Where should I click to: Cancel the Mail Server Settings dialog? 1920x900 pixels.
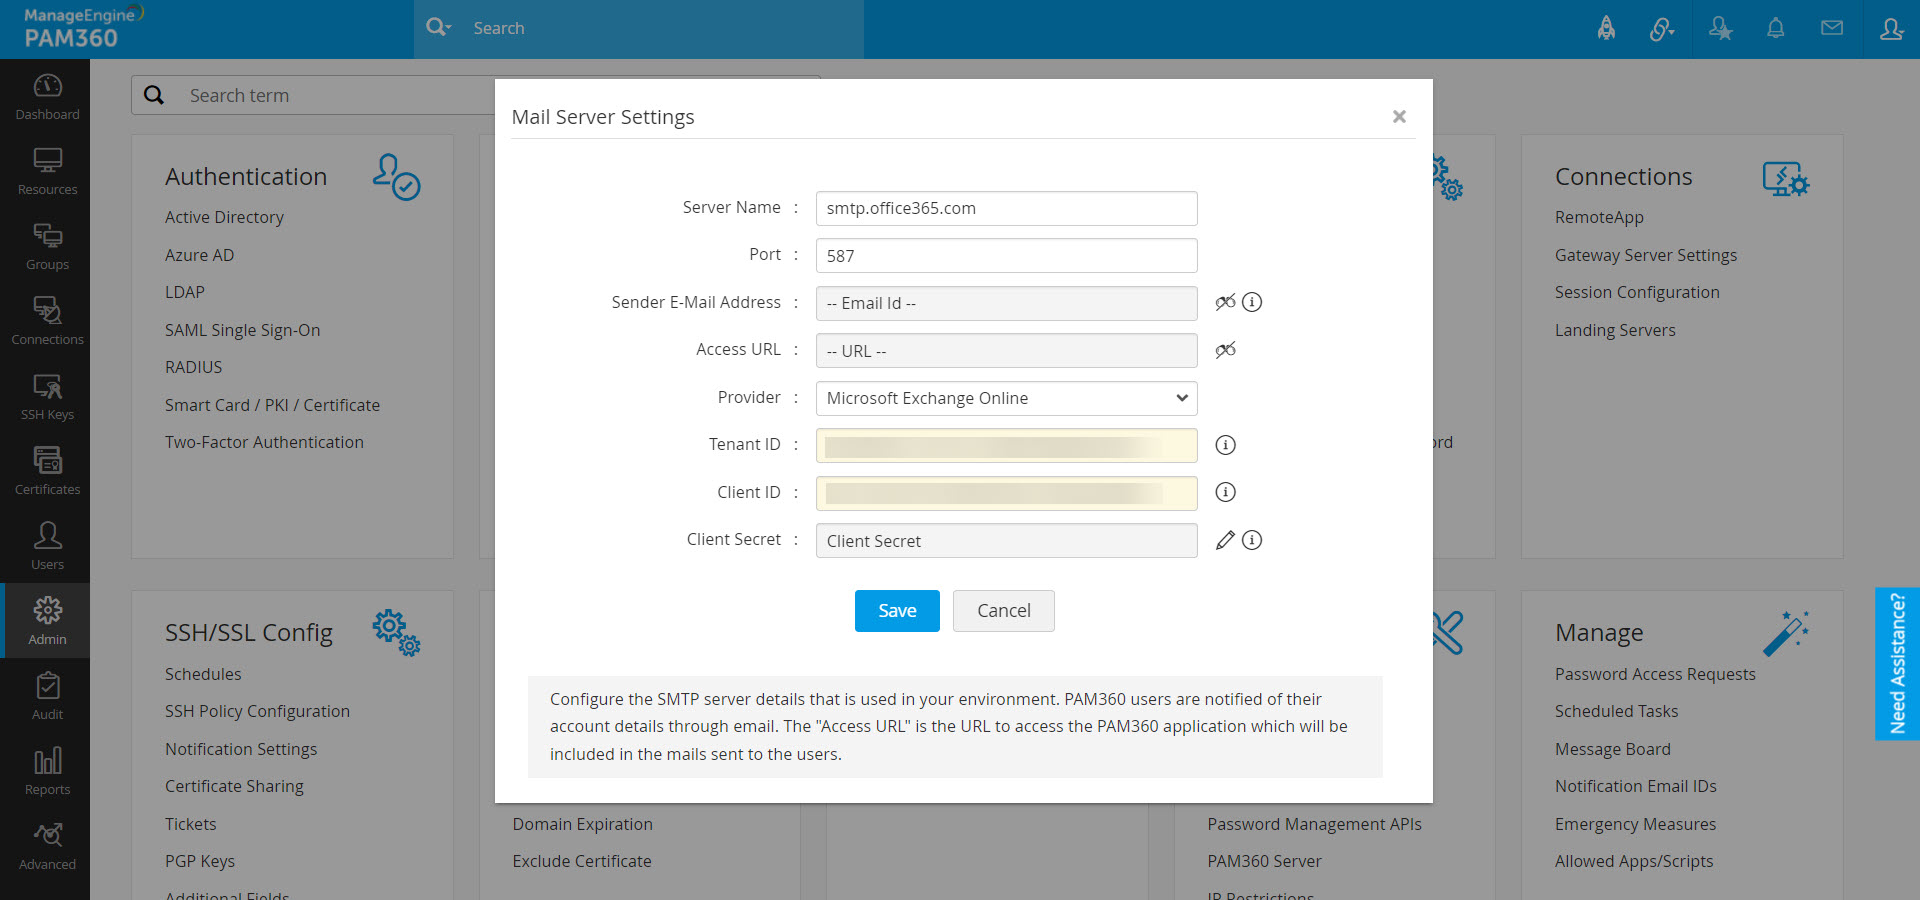(1003, 611)
